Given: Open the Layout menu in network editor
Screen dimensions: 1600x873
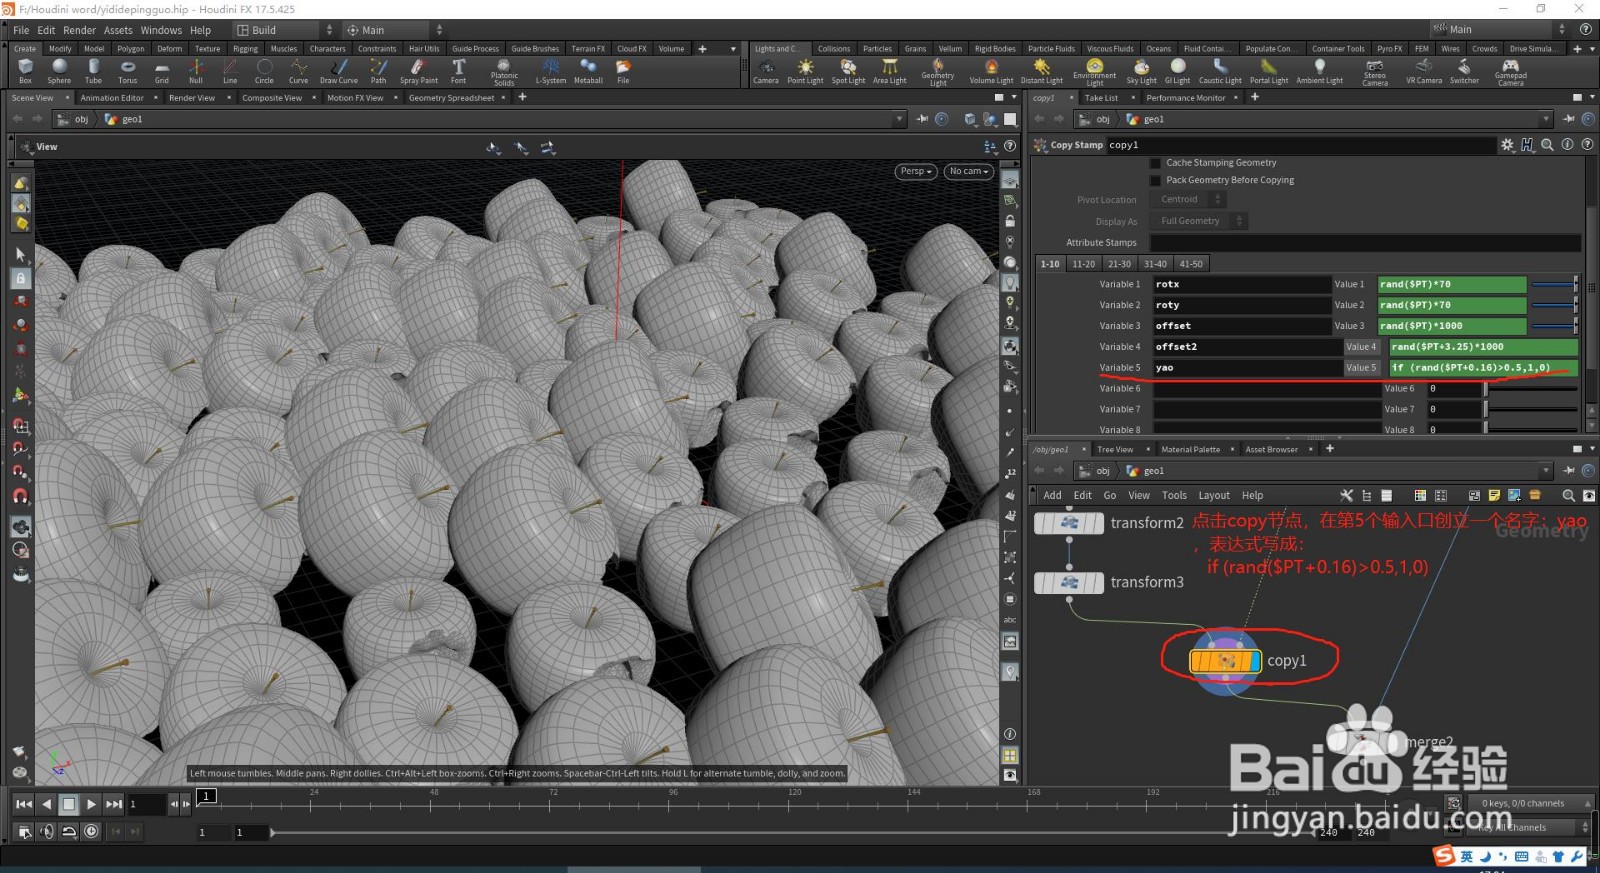Looking at the screenshot, I should point(1214,496).
